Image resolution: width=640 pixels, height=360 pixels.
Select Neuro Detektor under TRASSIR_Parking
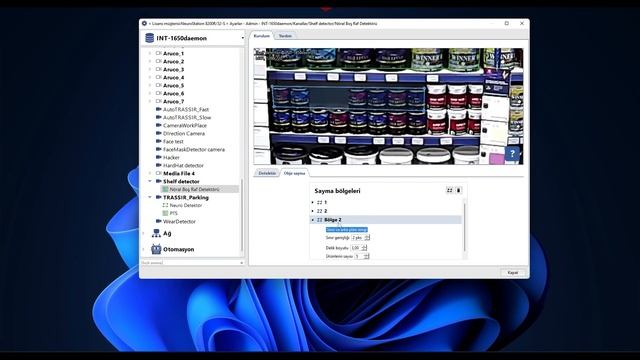coord(186,205)
